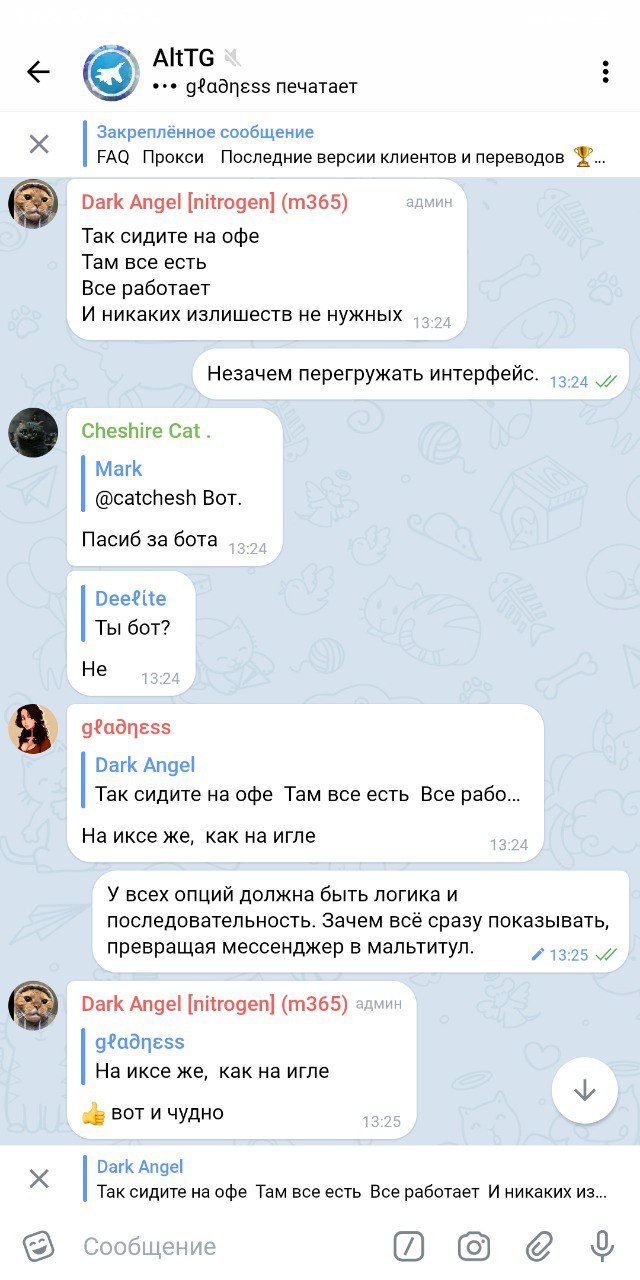Screen dimensions: 640x1280
Task: Open the pinned message text
Action: 345,144
